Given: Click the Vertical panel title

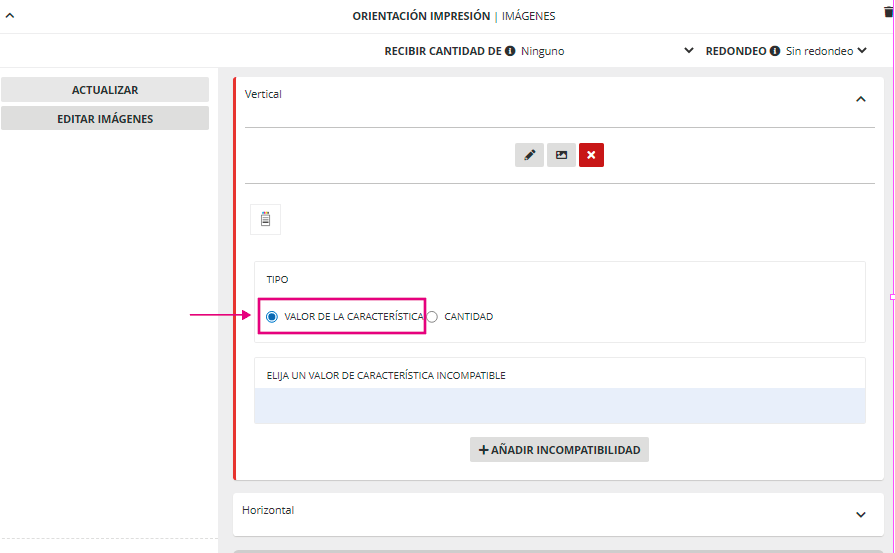Looking at the screenshot, I should click(264, 94).
